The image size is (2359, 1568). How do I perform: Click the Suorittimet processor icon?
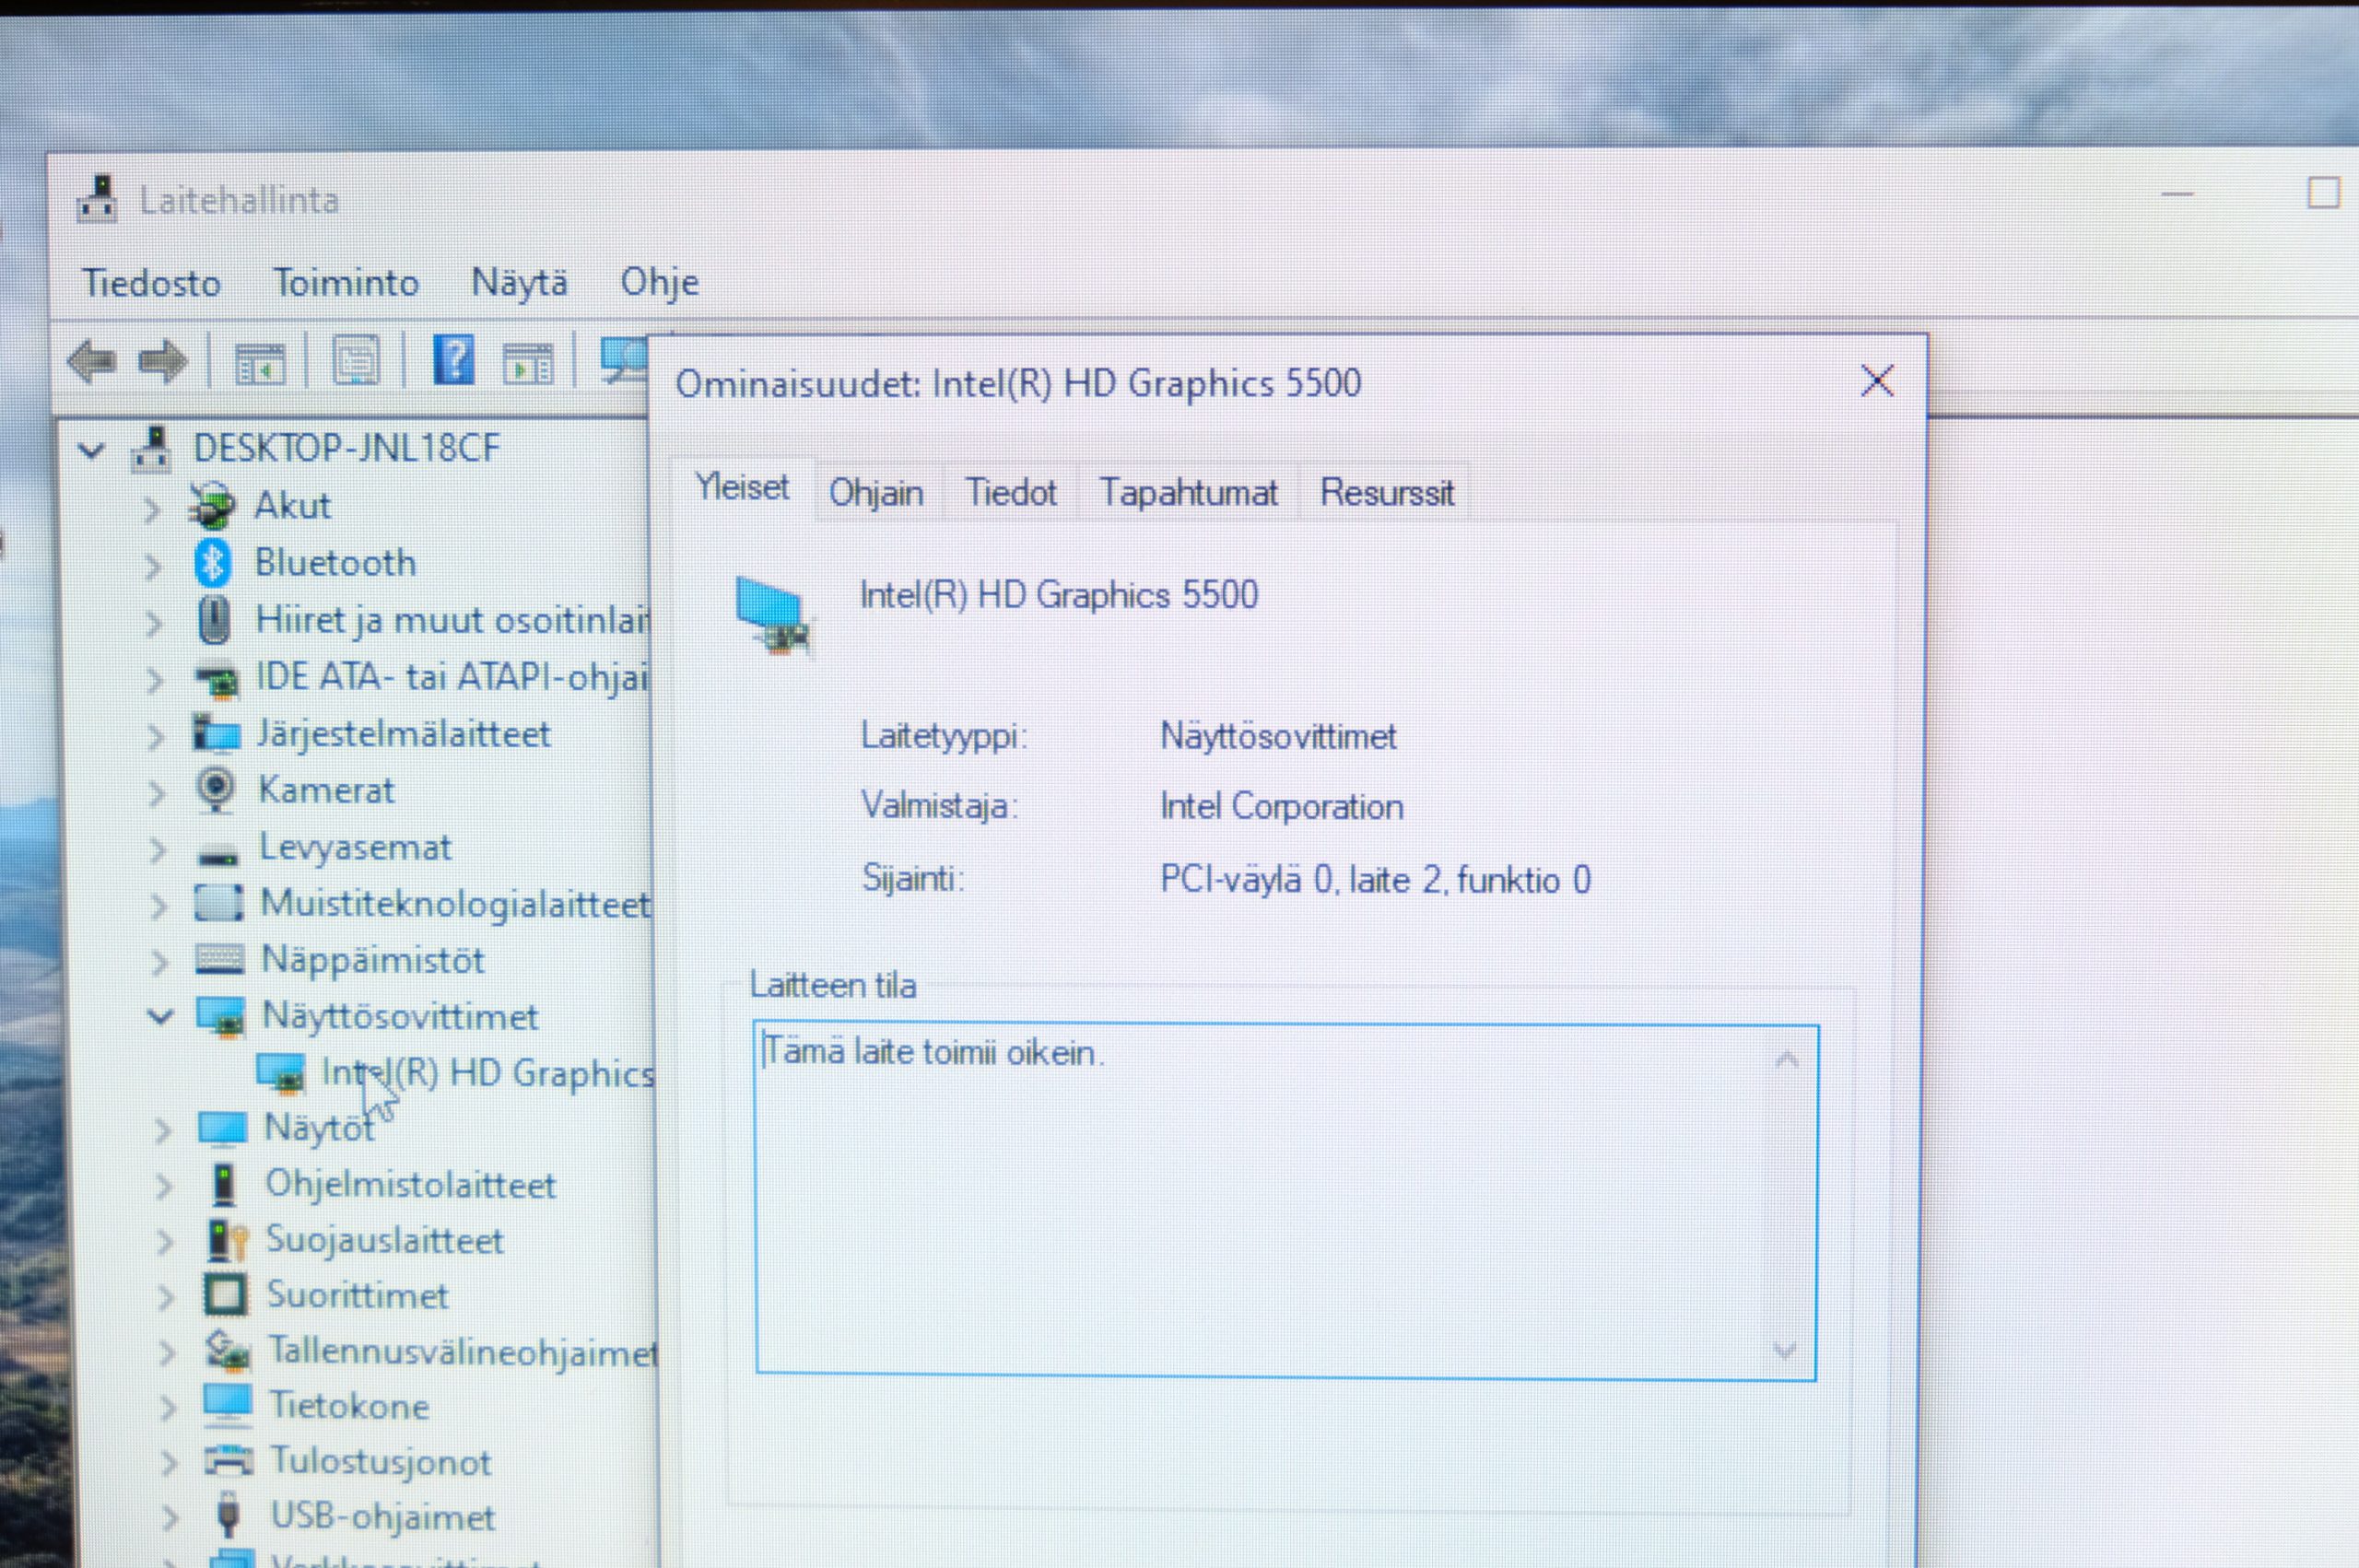(225, 1295)
